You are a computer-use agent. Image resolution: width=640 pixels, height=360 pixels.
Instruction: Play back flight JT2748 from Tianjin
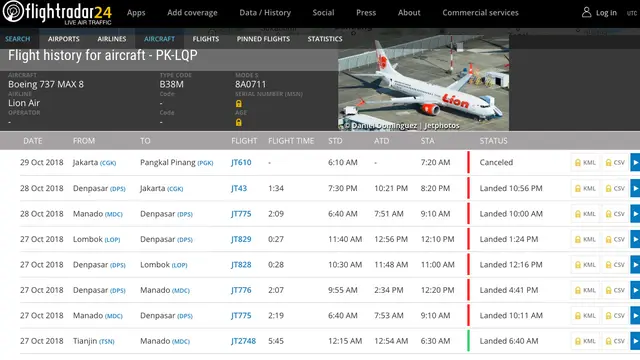pyautogui.click(x=635, y=341)
